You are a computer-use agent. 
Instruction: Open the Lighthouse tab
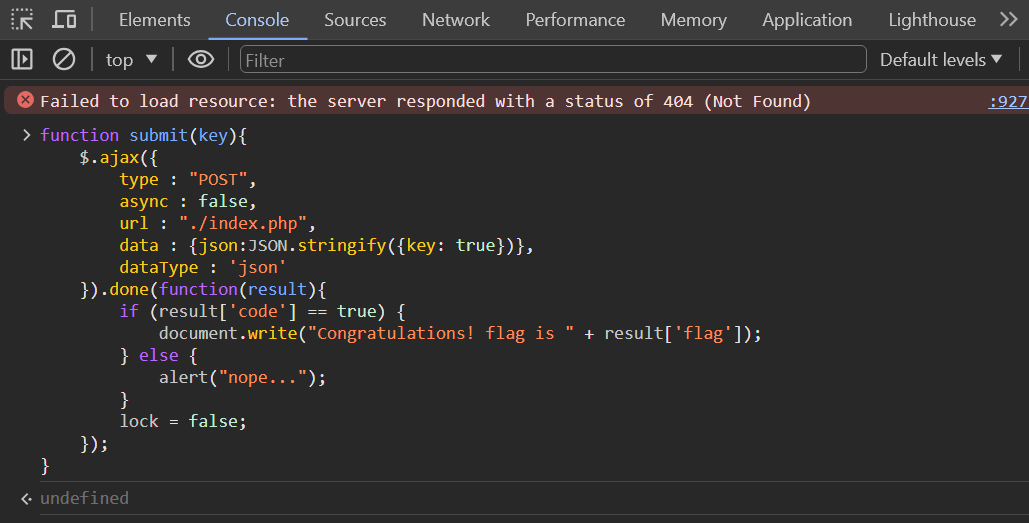pos(932,20)
